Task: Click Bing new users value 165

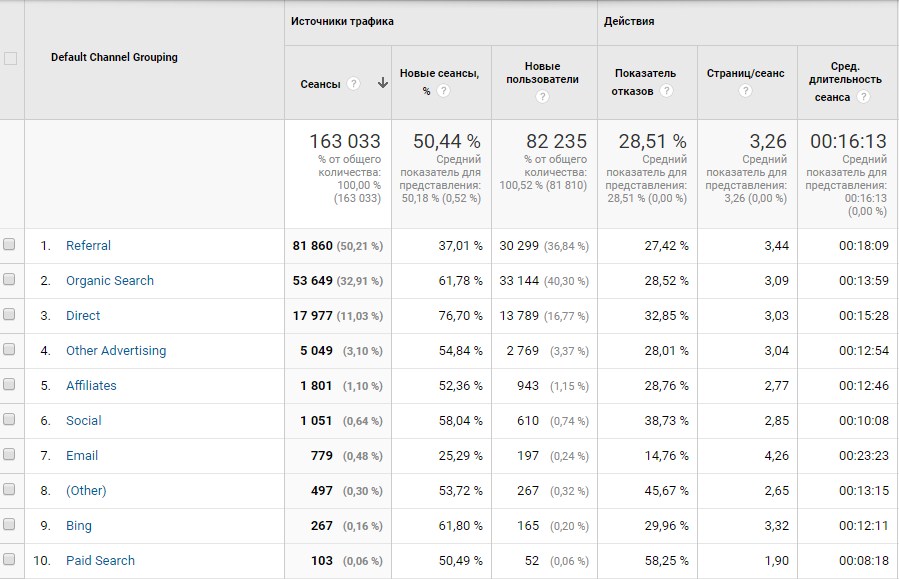Action: [x=528, y=526]
